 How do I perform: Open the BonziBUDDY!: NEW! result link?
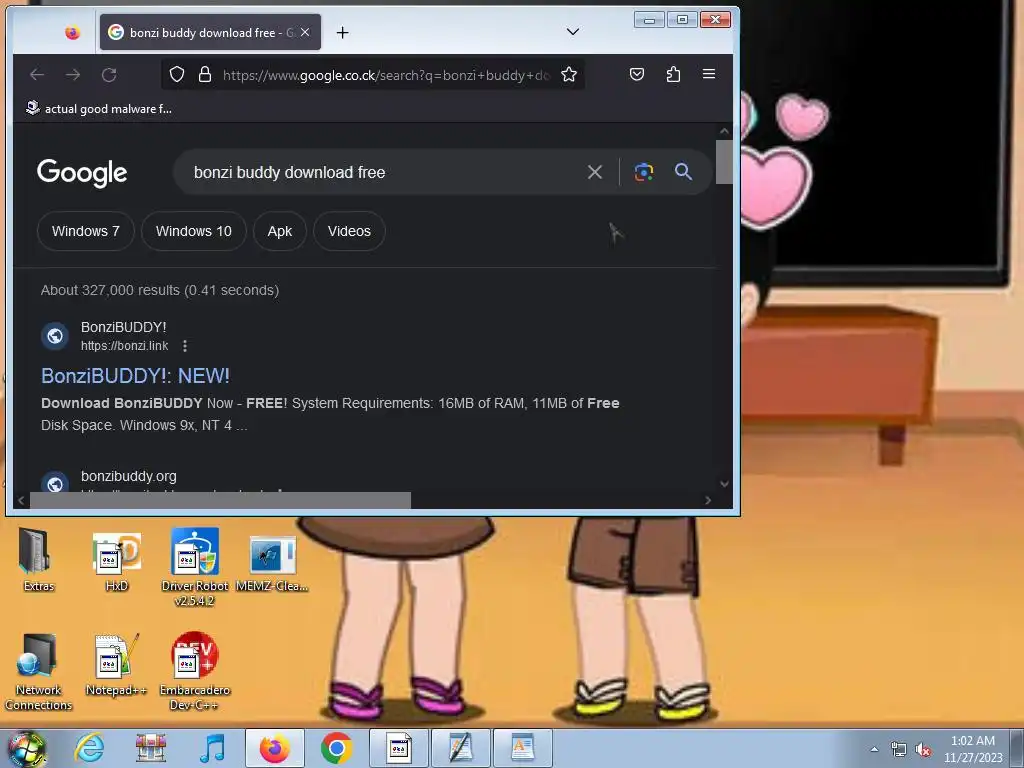point(135,376)
